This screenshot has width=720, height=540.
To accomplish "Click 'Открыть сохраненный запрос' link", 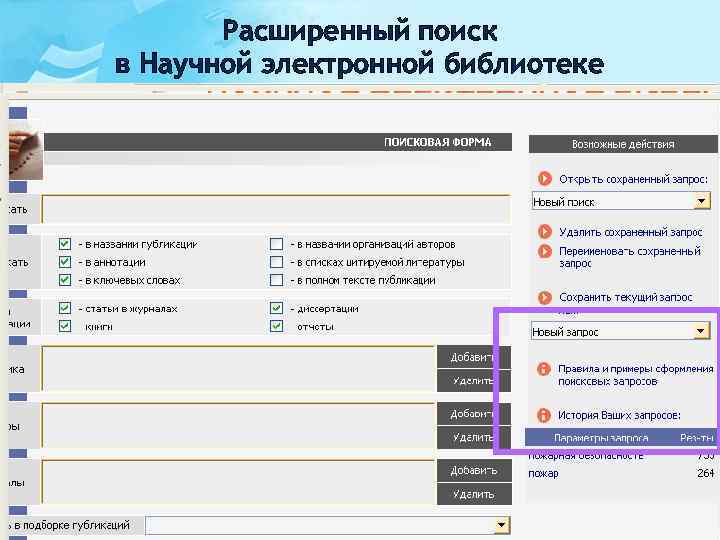I will tap(633, 179).
